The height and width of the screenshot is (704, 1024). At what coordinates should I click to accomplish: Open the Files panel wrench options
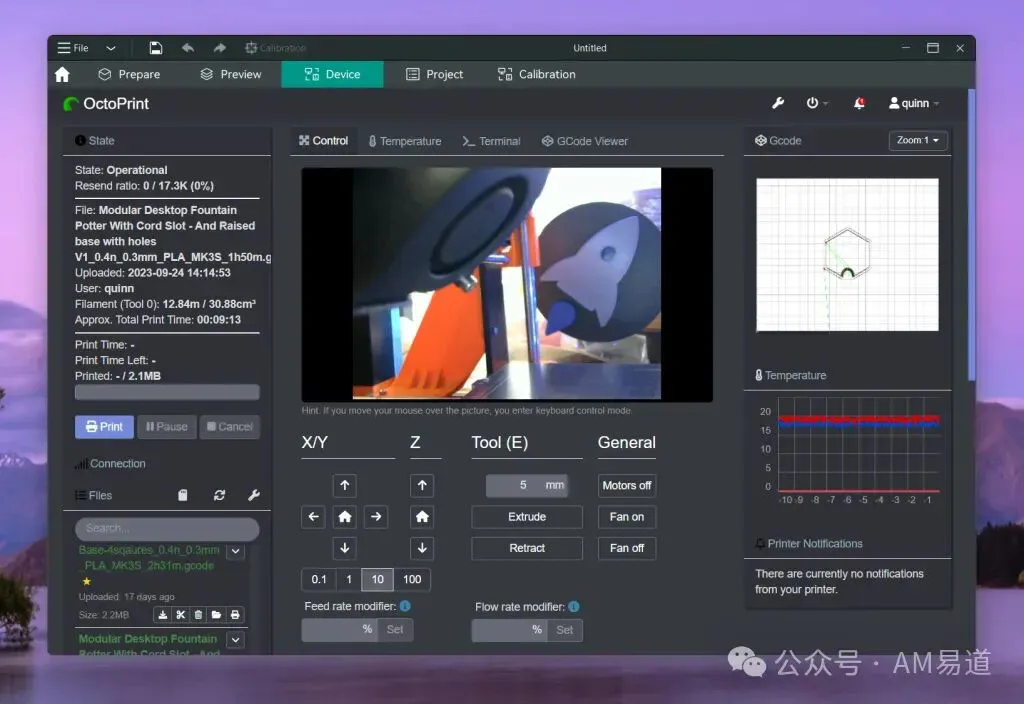click(x=254, y=495)
